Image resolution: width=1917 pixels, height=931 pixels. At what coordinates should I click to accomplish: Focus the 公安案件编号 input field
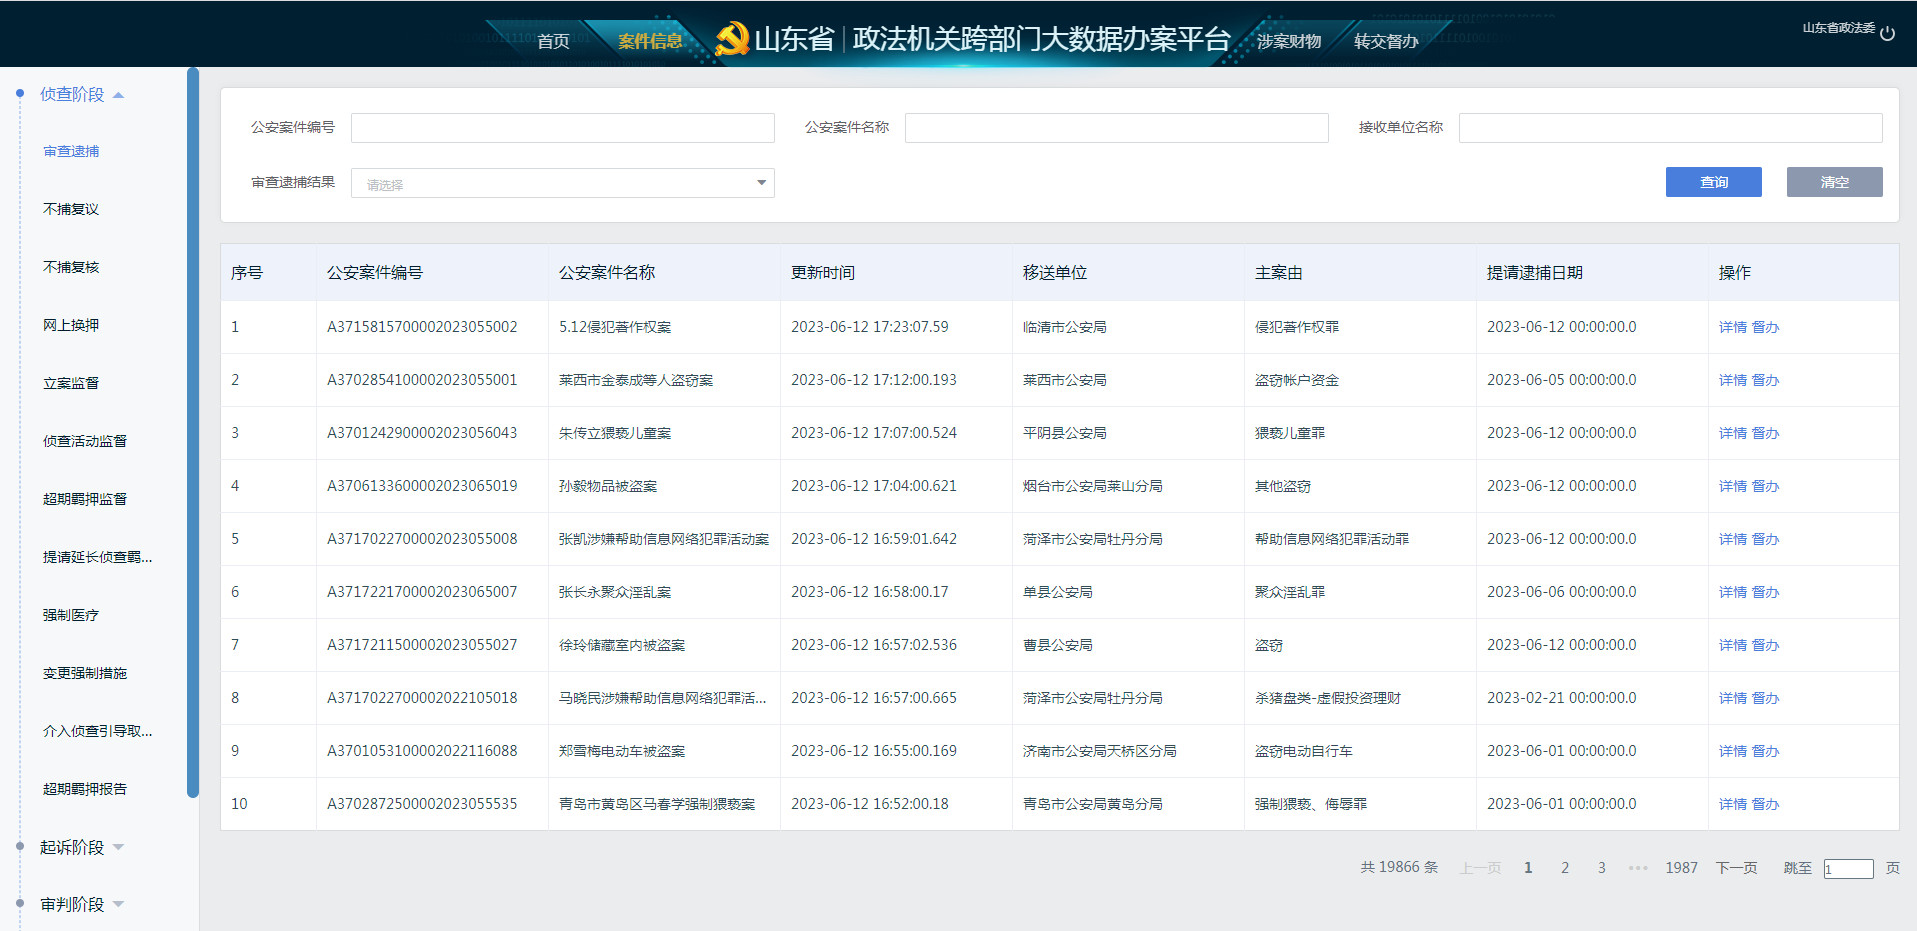click(562, 128)
